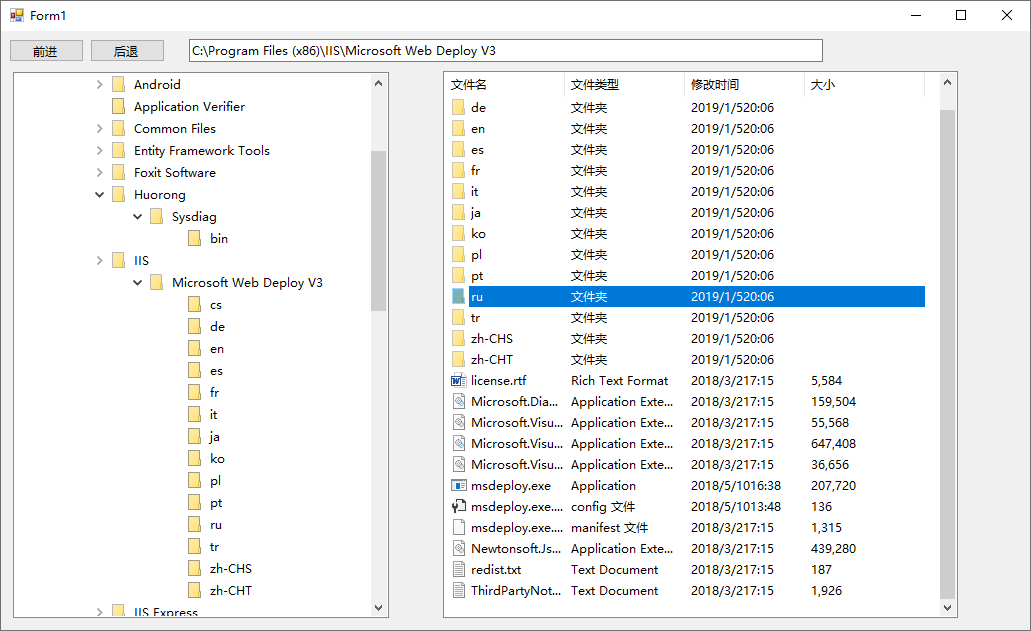
Task: Click Application Verifier folder icon
Action: tap(118, 106)
